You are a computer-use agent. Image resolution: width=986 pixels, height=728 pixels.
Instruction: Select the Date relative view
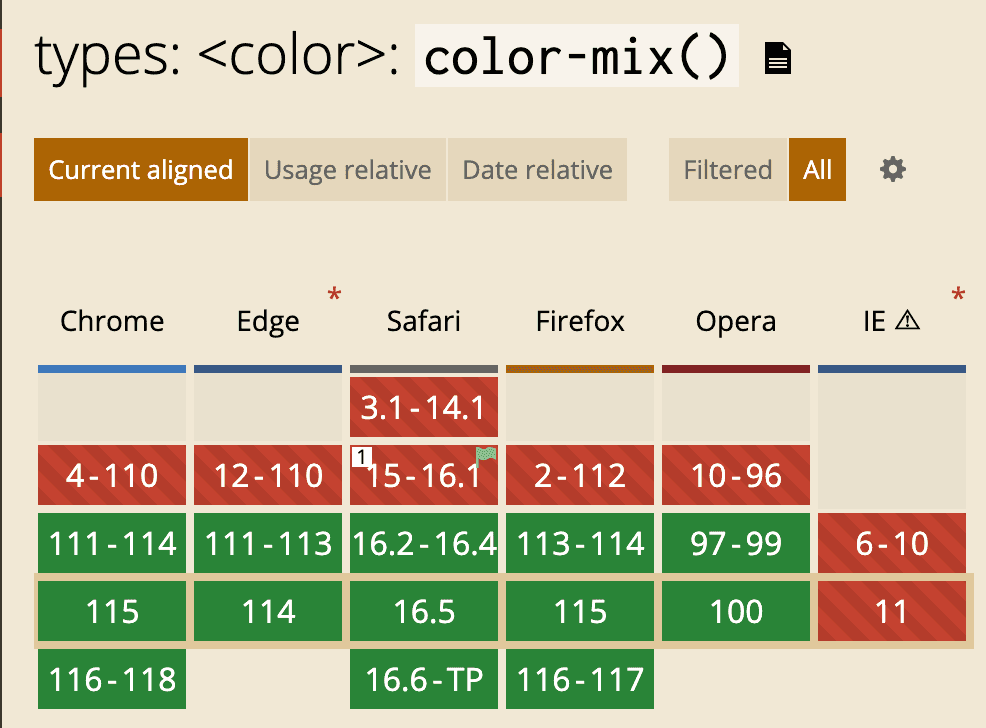coord(537,170)
